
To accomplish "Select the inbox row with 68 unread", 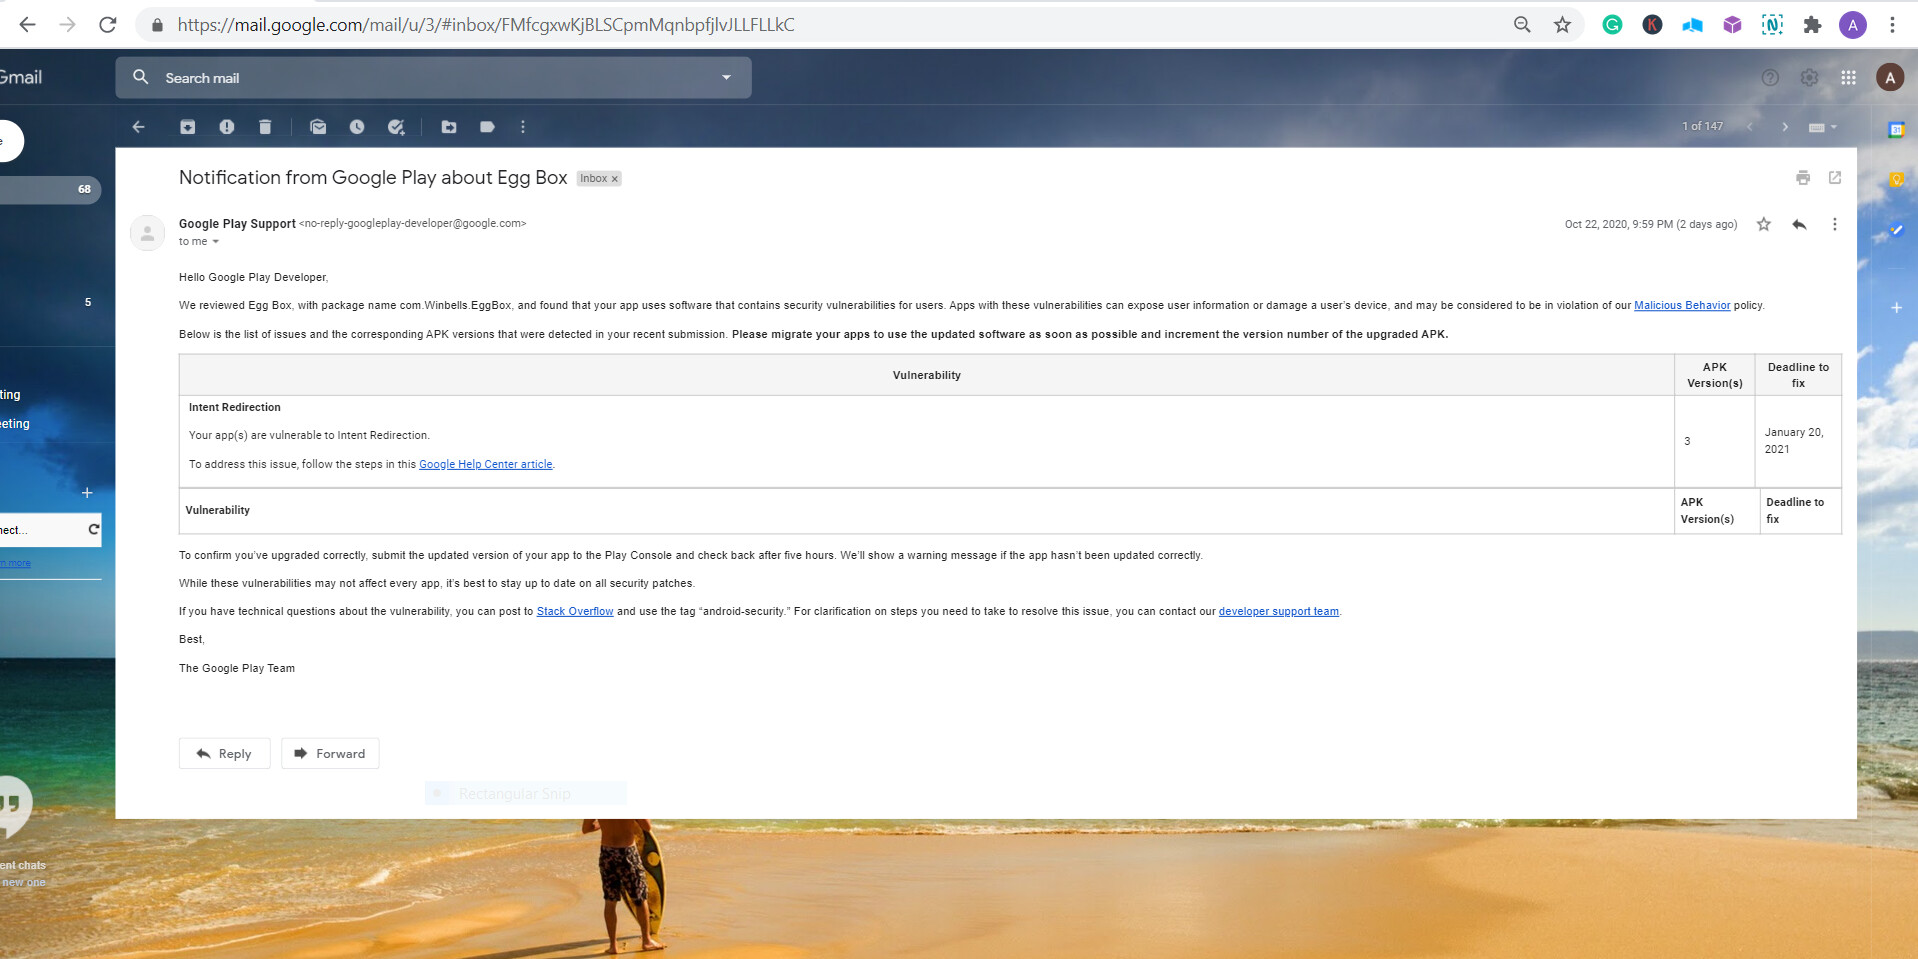I will (x=49, y=189).
